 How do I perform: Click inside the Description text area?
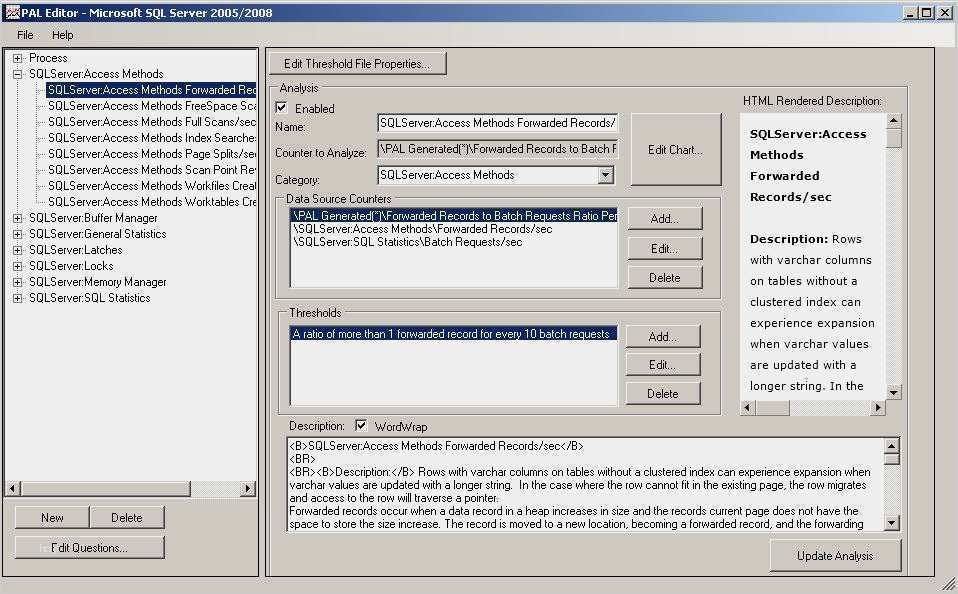click(585, 485)
